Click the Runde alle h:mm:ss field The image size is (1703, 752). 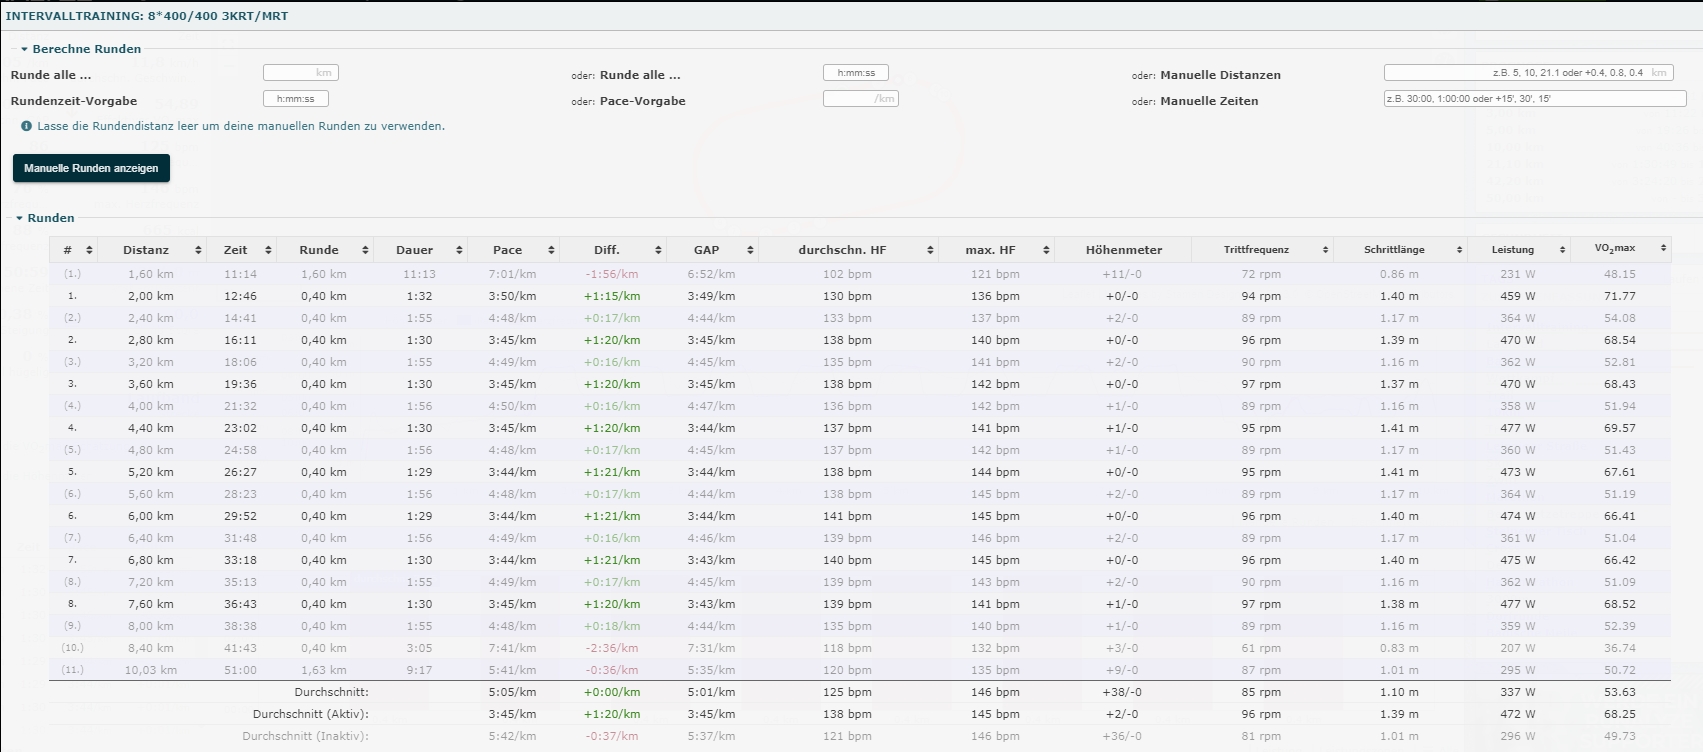[855, 73]
